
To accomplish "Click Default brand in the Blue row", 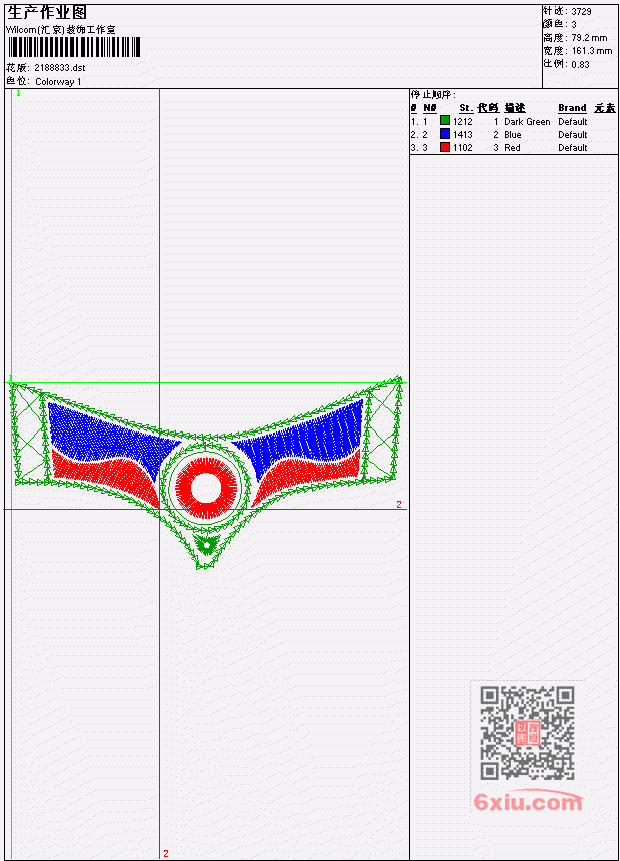I will pyautogui.click(x=573, y=135).
